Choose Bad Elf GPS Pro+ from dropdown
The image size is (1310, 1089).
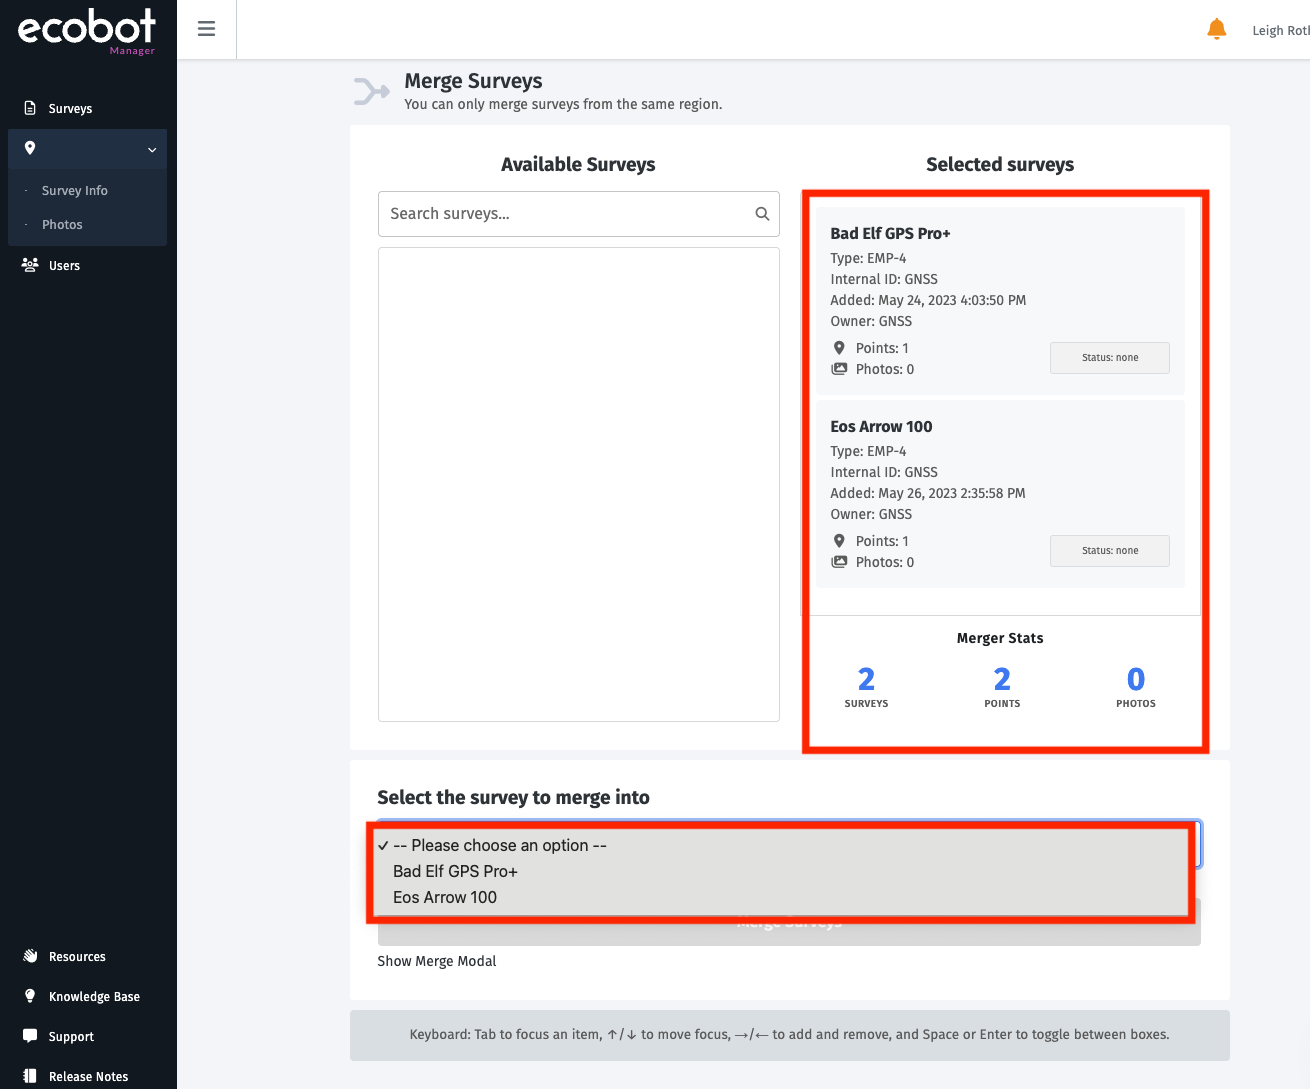(x=455, y=871)
